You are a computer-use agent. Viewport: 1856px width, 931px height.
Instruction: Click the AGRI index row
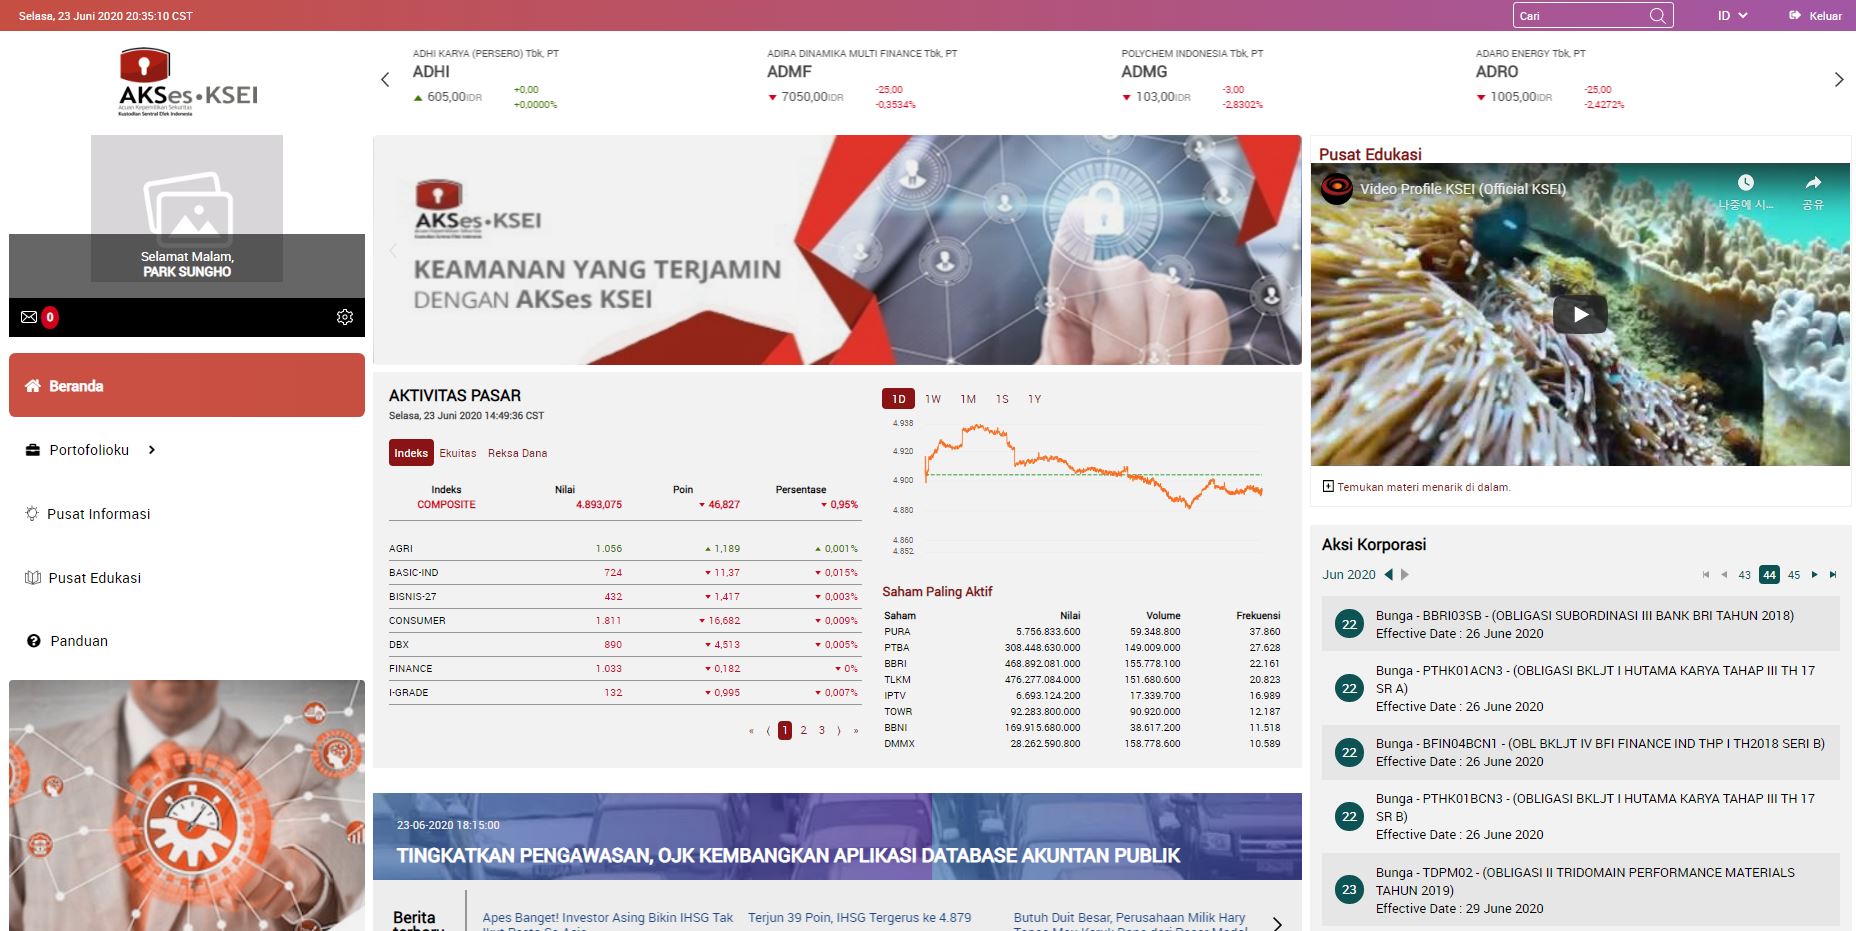tap(624, 548)
